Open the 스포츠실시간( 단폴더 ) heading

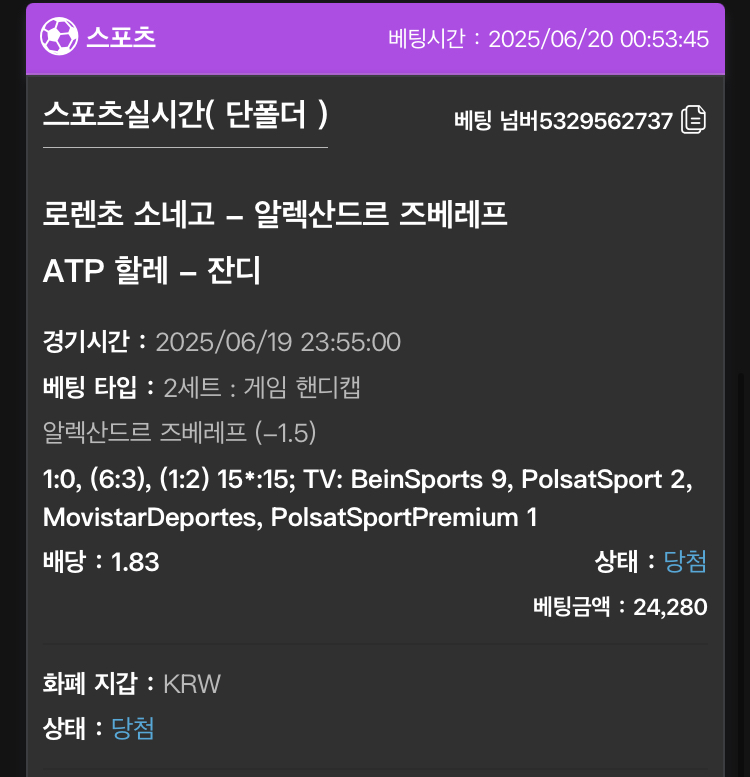click(x=186, y=114)
